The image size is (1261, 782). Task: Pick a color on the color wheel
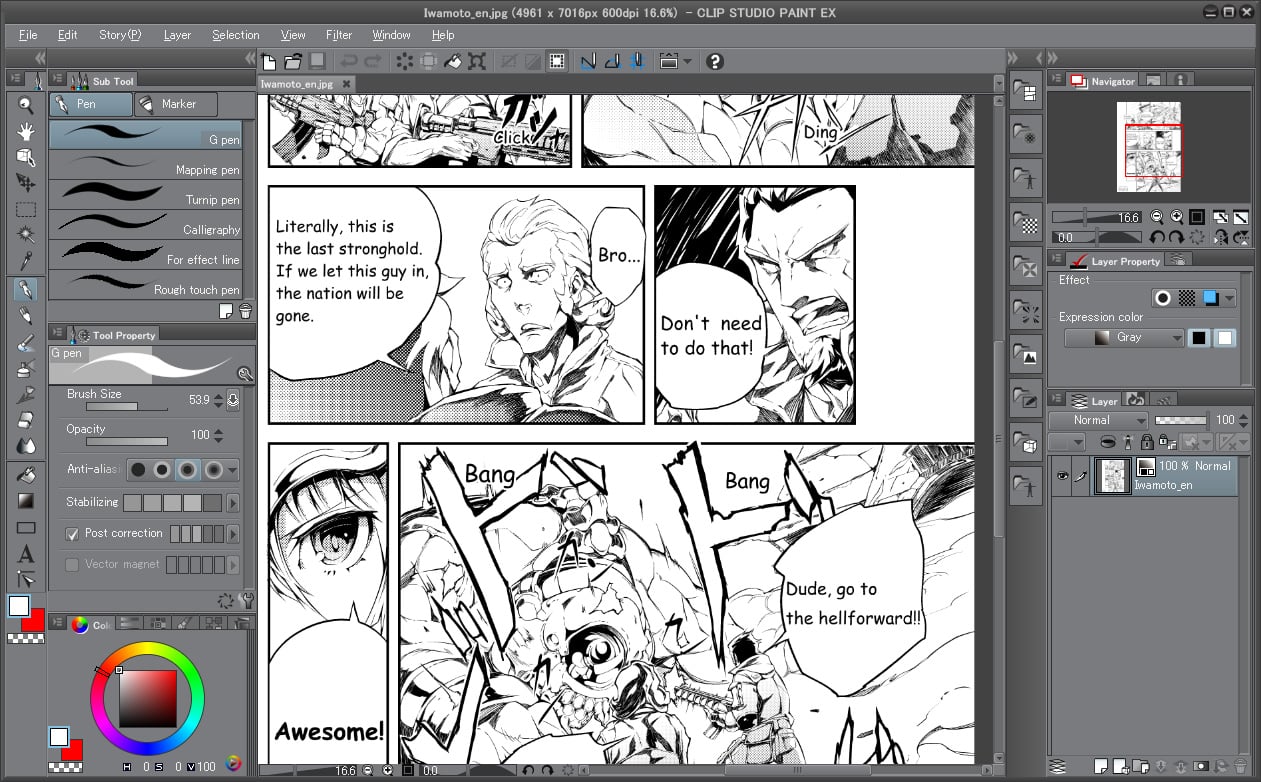coord(147,698)
